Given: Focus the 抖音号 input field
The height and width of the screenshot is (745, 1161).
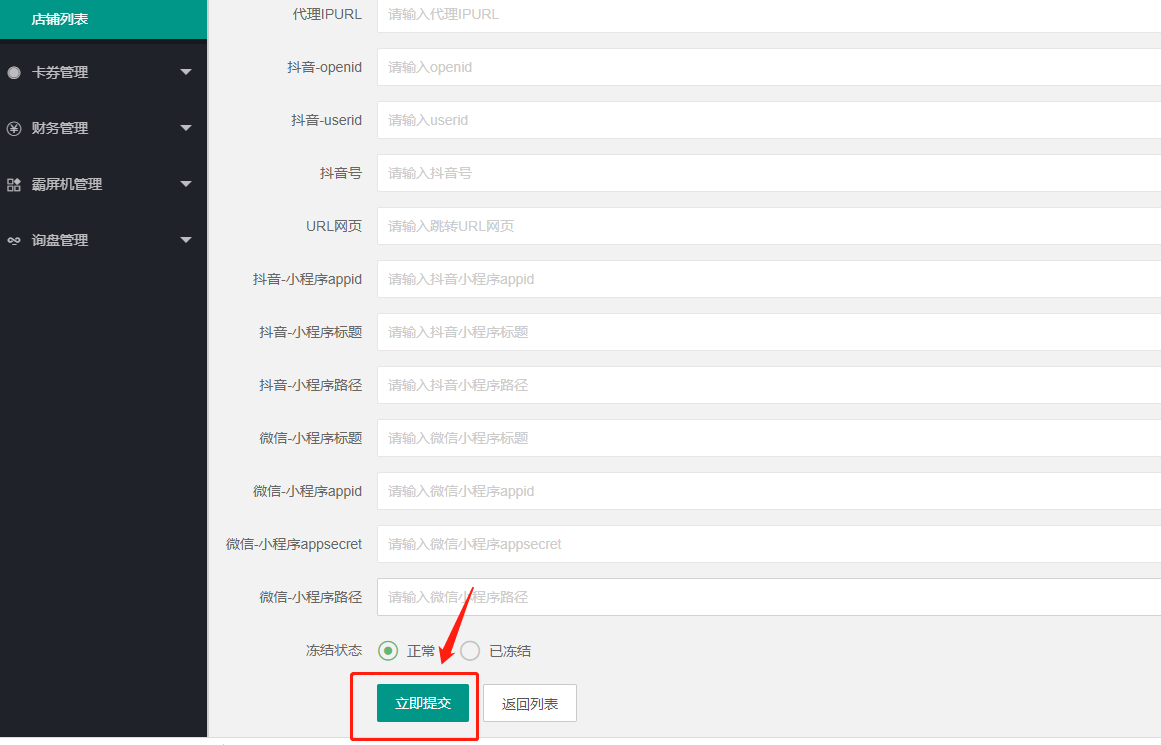Looking at the screenshot, I should (769, 173).
